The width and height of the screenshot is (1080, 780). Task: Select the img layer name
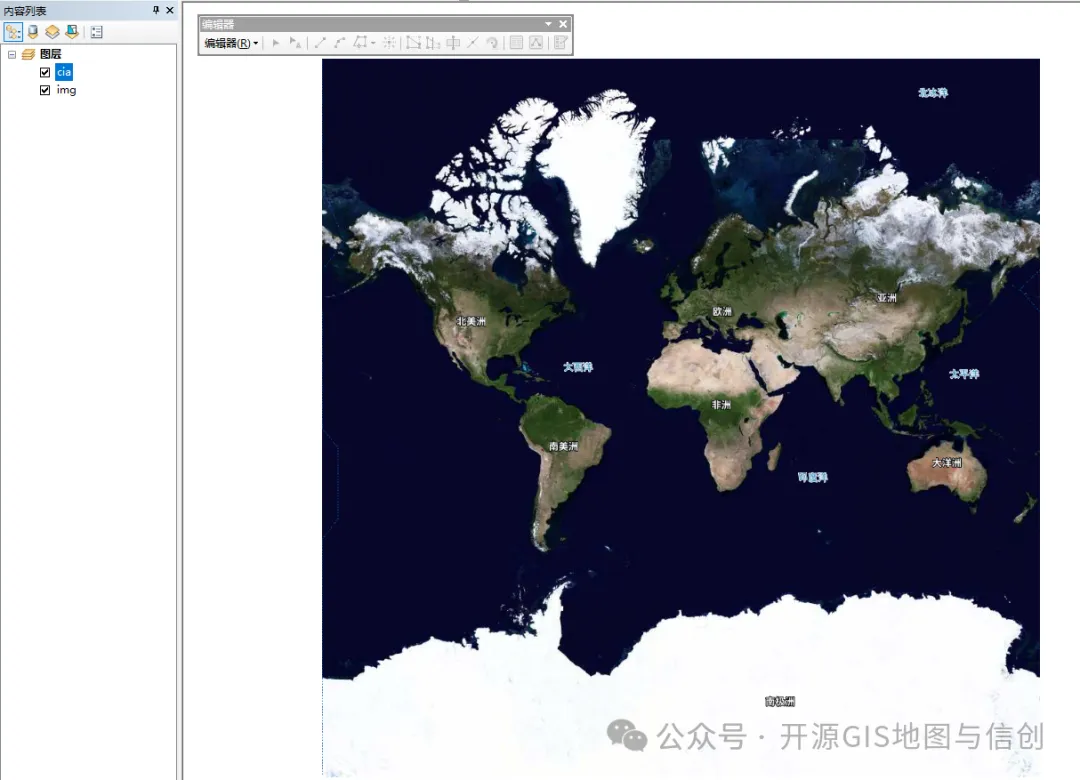click(x=66, y=90)
